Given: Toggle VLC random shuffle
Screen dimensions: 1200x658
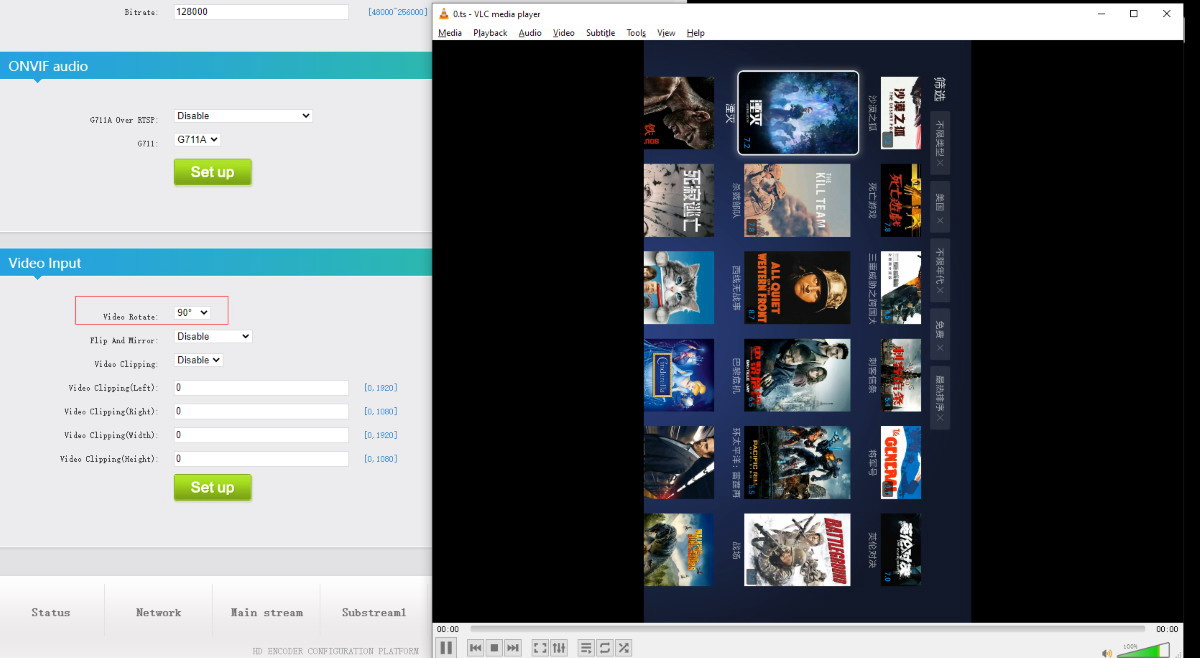Looking at the screenshot, I should (624, 648).
